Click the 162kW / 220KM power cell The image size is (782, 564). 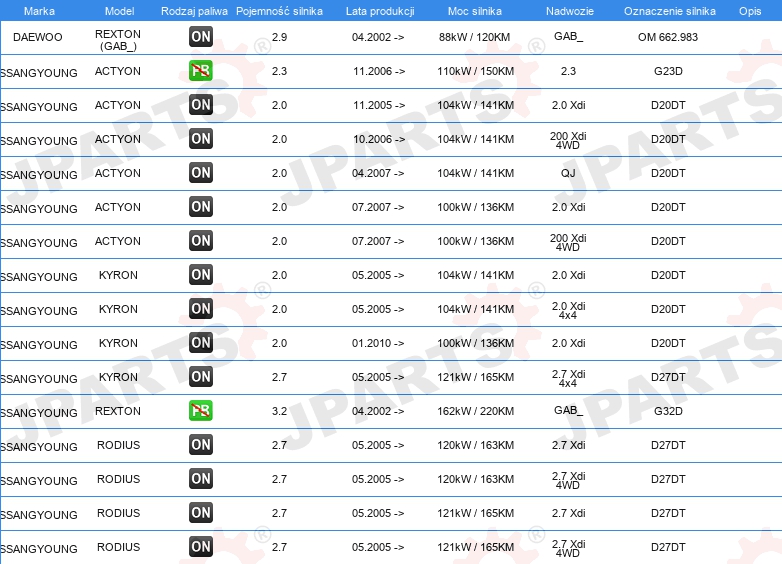coord(475,411)
